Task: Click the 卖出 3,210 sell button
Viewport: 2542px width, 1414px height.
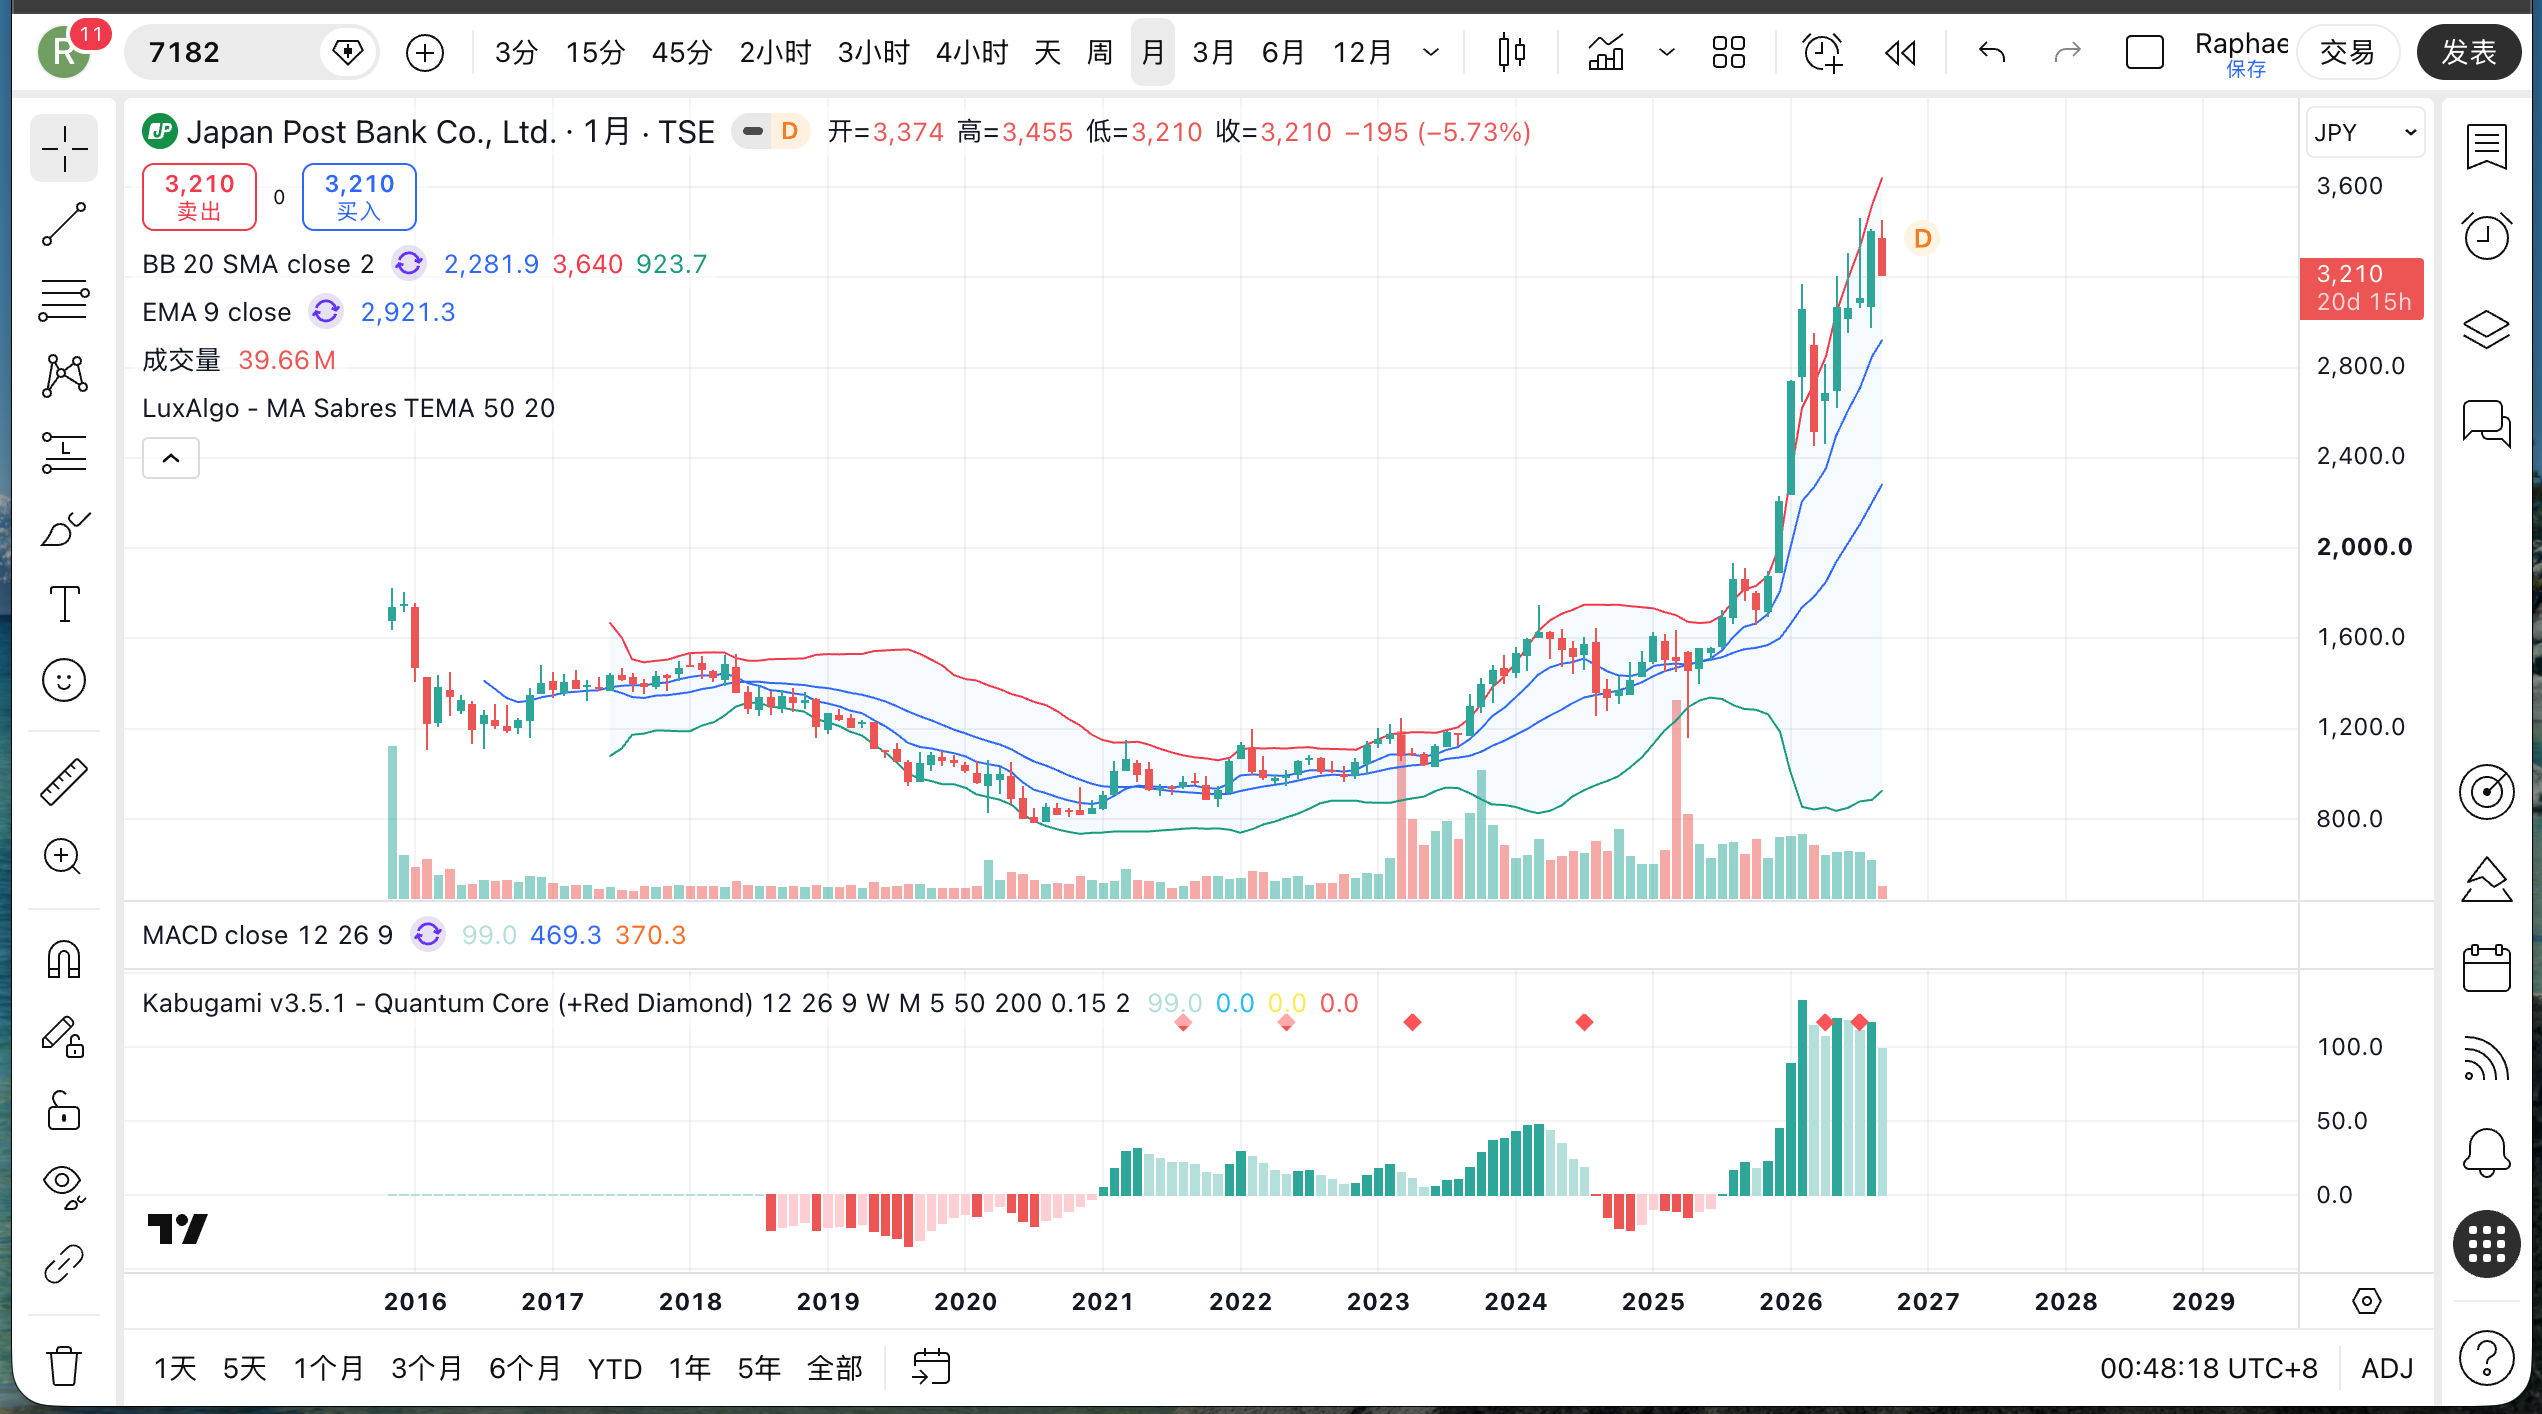Action: 199,196
